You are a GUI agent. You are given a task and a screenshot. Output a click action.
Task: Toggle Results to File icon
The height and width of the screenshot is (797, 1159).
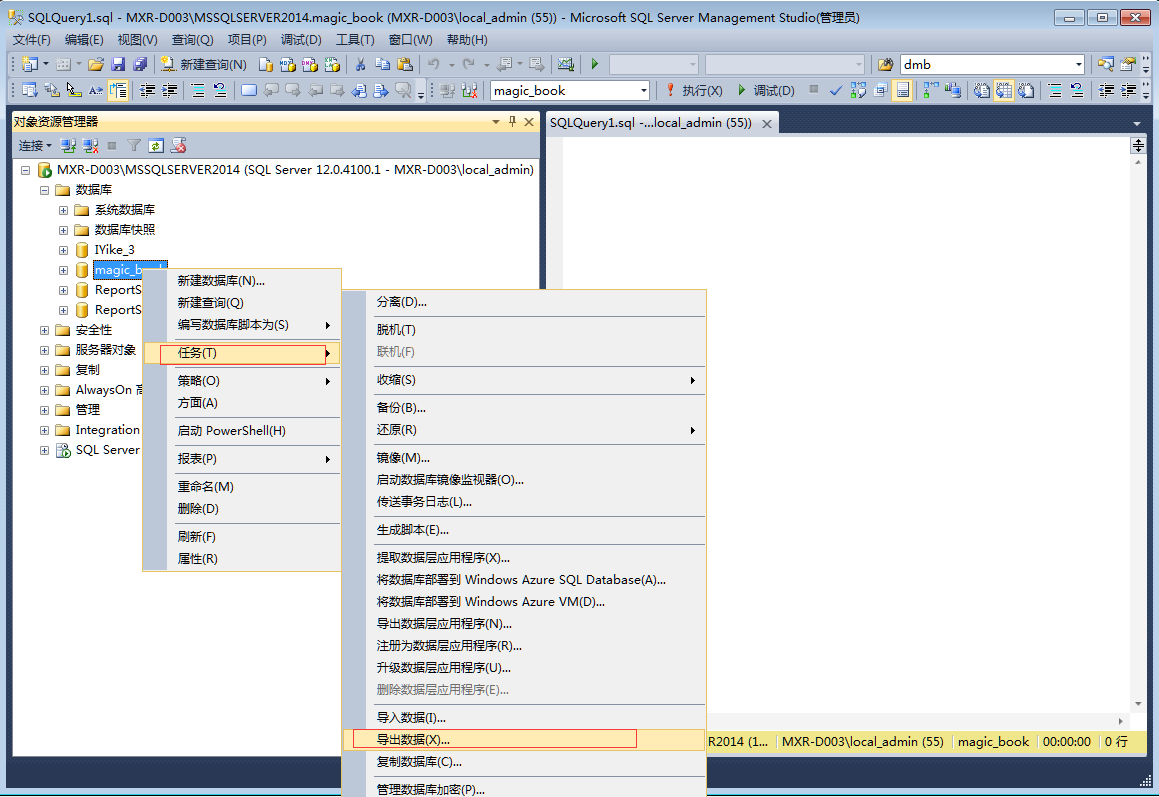pyautogui.click(x=1026, y=90)
